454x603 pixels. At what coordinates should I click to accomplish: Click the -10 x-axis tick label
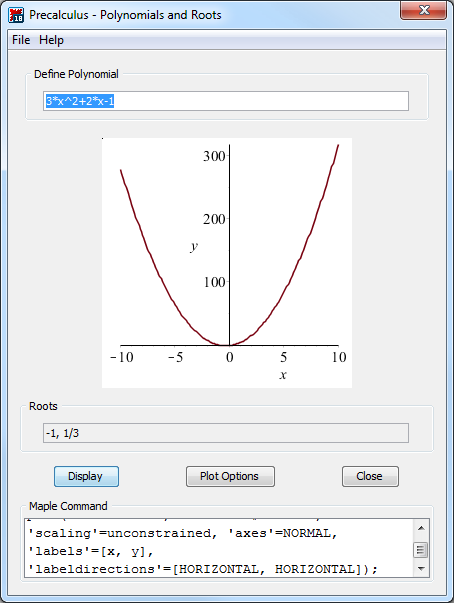pos(122,357)
